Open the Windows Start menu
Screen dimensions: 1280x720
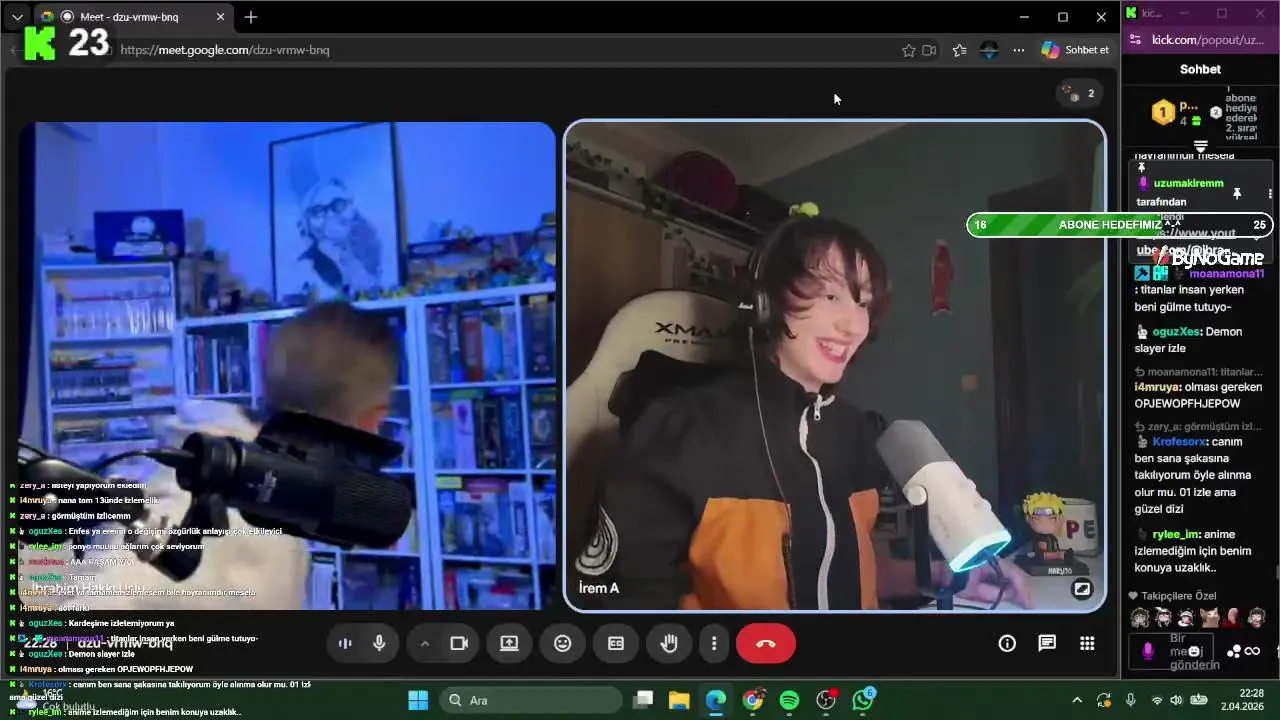(418, 700)
